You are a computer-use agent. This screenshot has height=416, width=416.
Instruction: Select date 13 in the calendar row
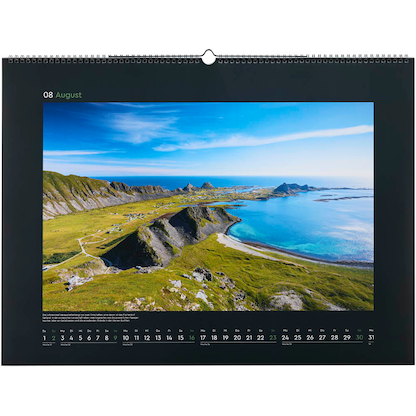tap(158, 338)
